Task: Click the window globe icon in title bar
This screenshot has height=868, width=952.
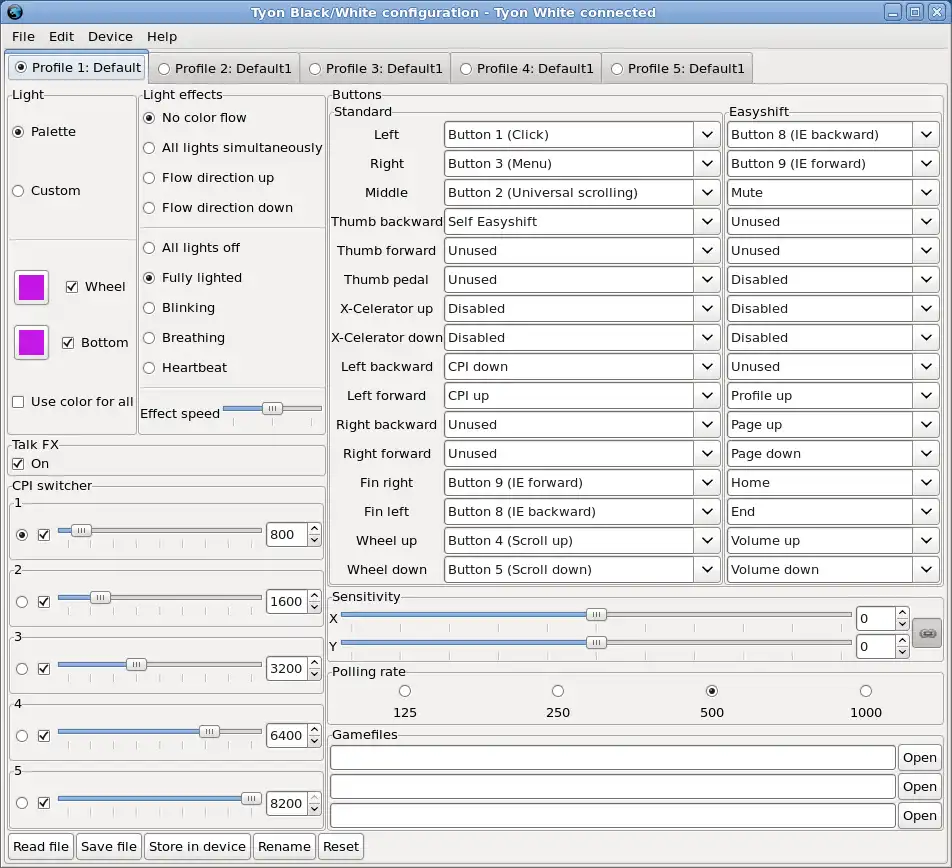Action: [x=14, y=12]
